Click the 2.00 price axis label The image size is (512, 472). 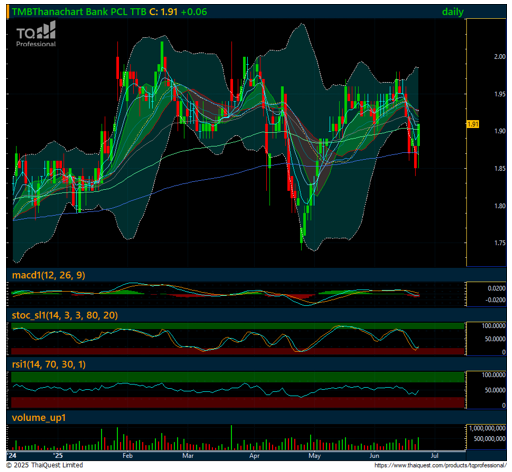point(500,57)
